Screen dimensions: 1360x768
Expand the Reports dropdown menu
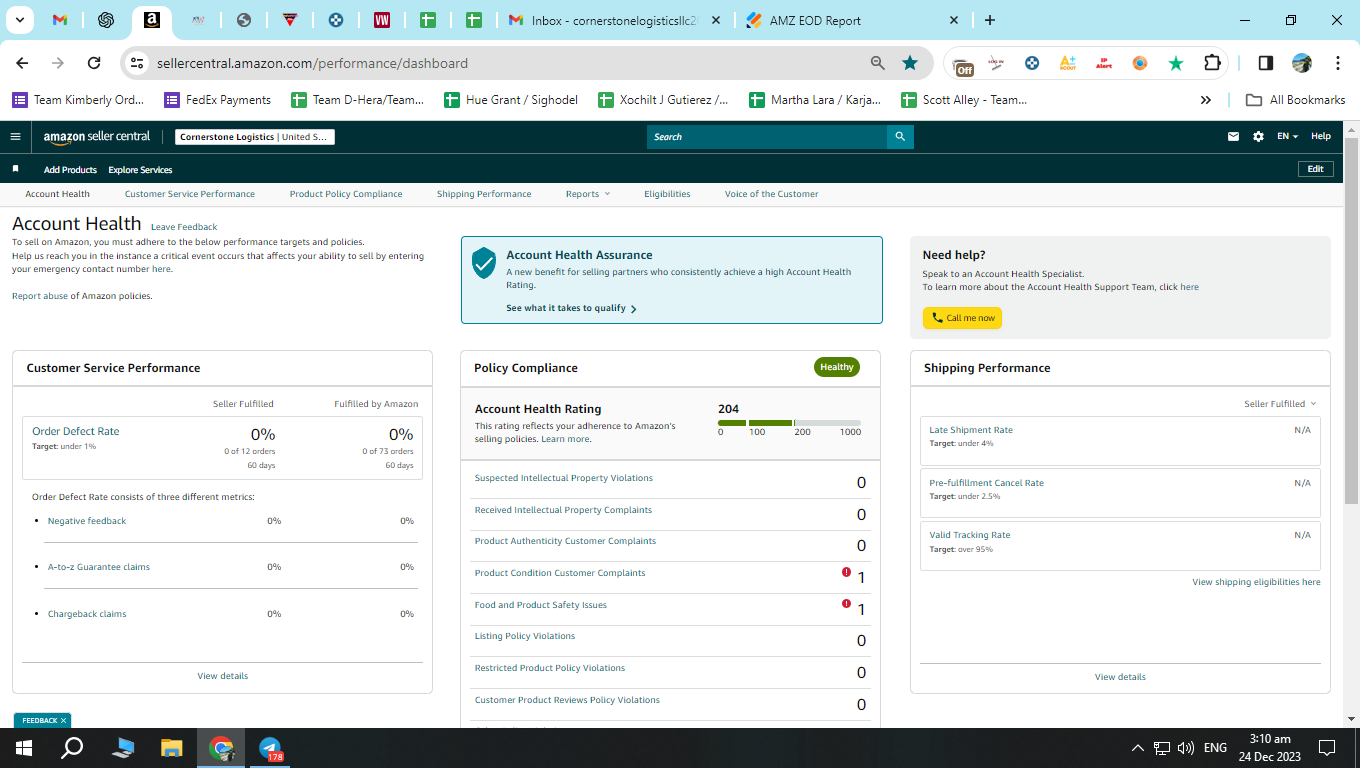[587, 194]
